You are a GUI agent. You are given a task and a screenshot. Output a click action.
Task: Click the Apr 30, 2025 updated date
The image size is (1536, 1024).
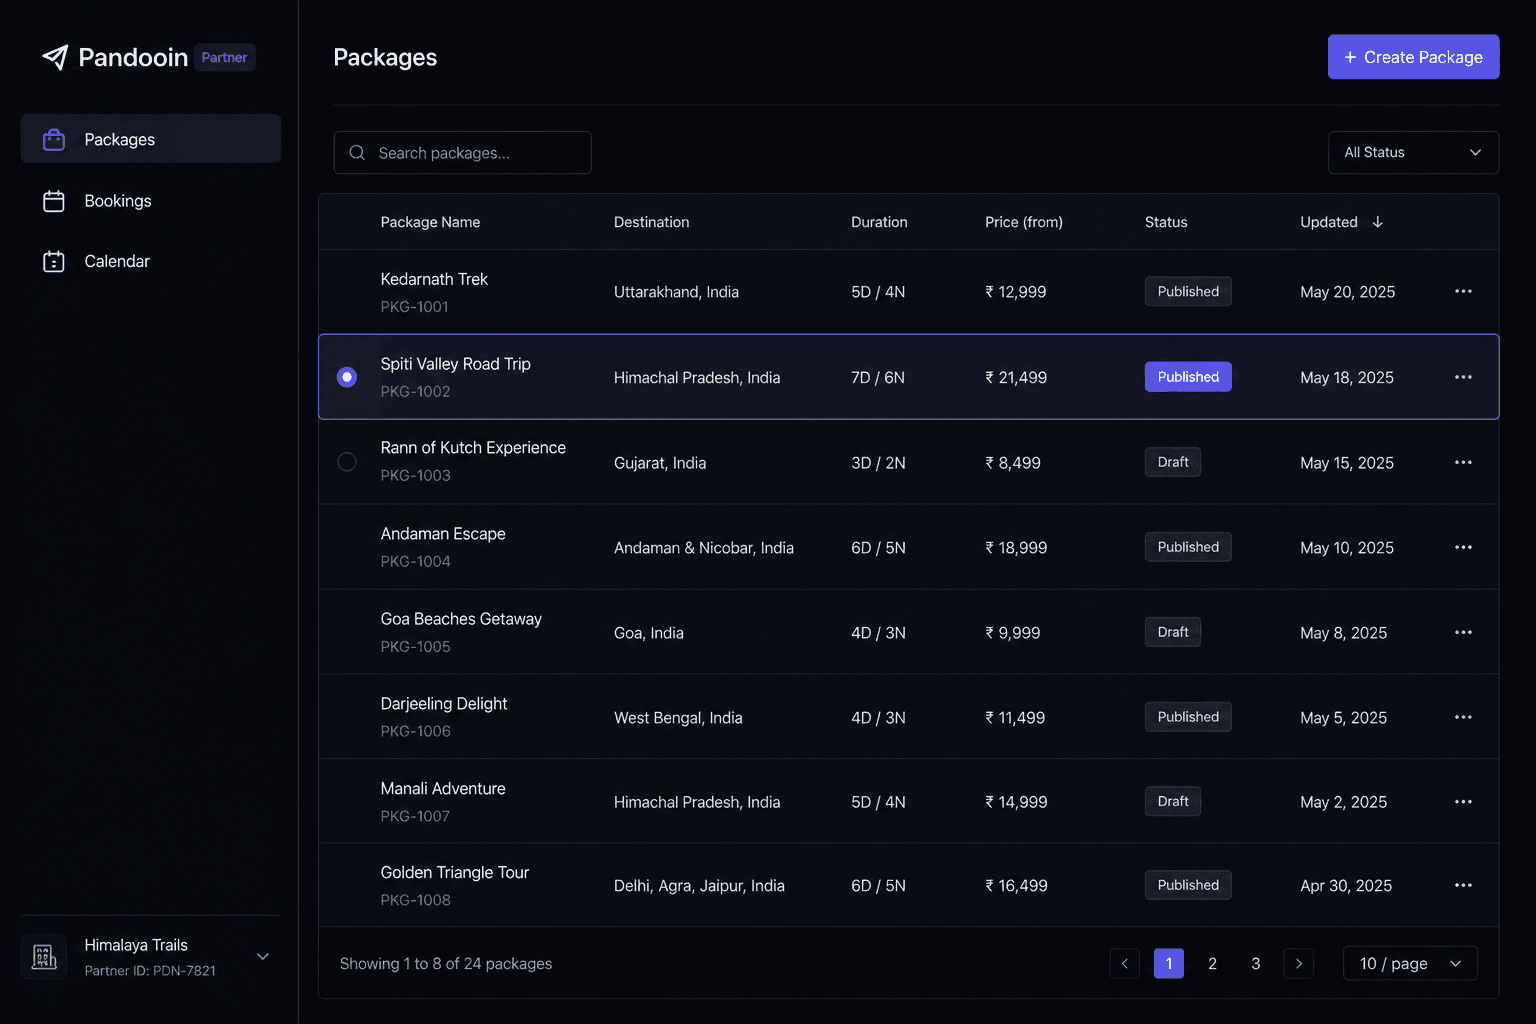click(x=1346, y=886)
